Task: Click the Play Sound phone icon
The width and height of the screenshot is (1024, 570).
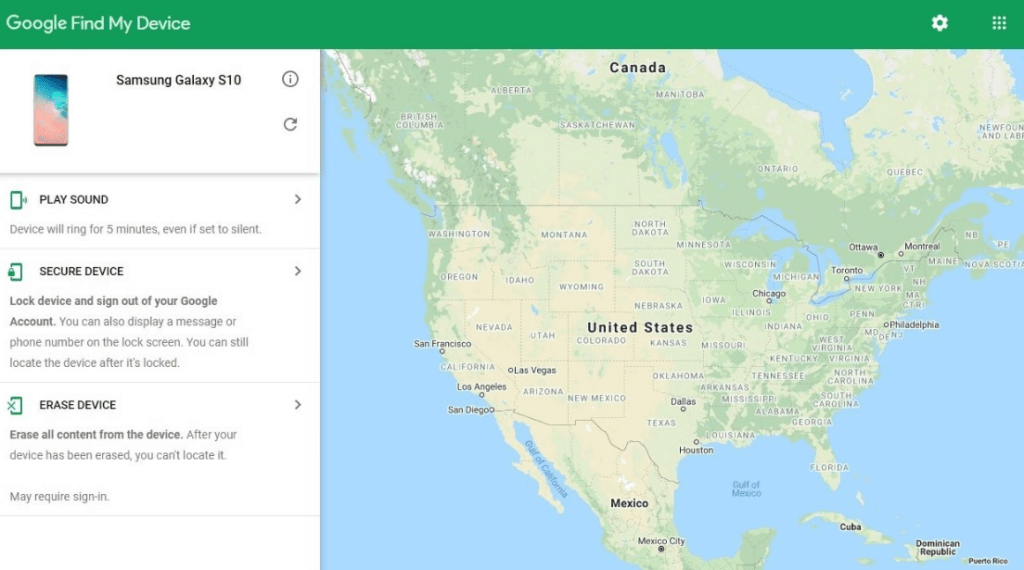Action: coord(17,200)
